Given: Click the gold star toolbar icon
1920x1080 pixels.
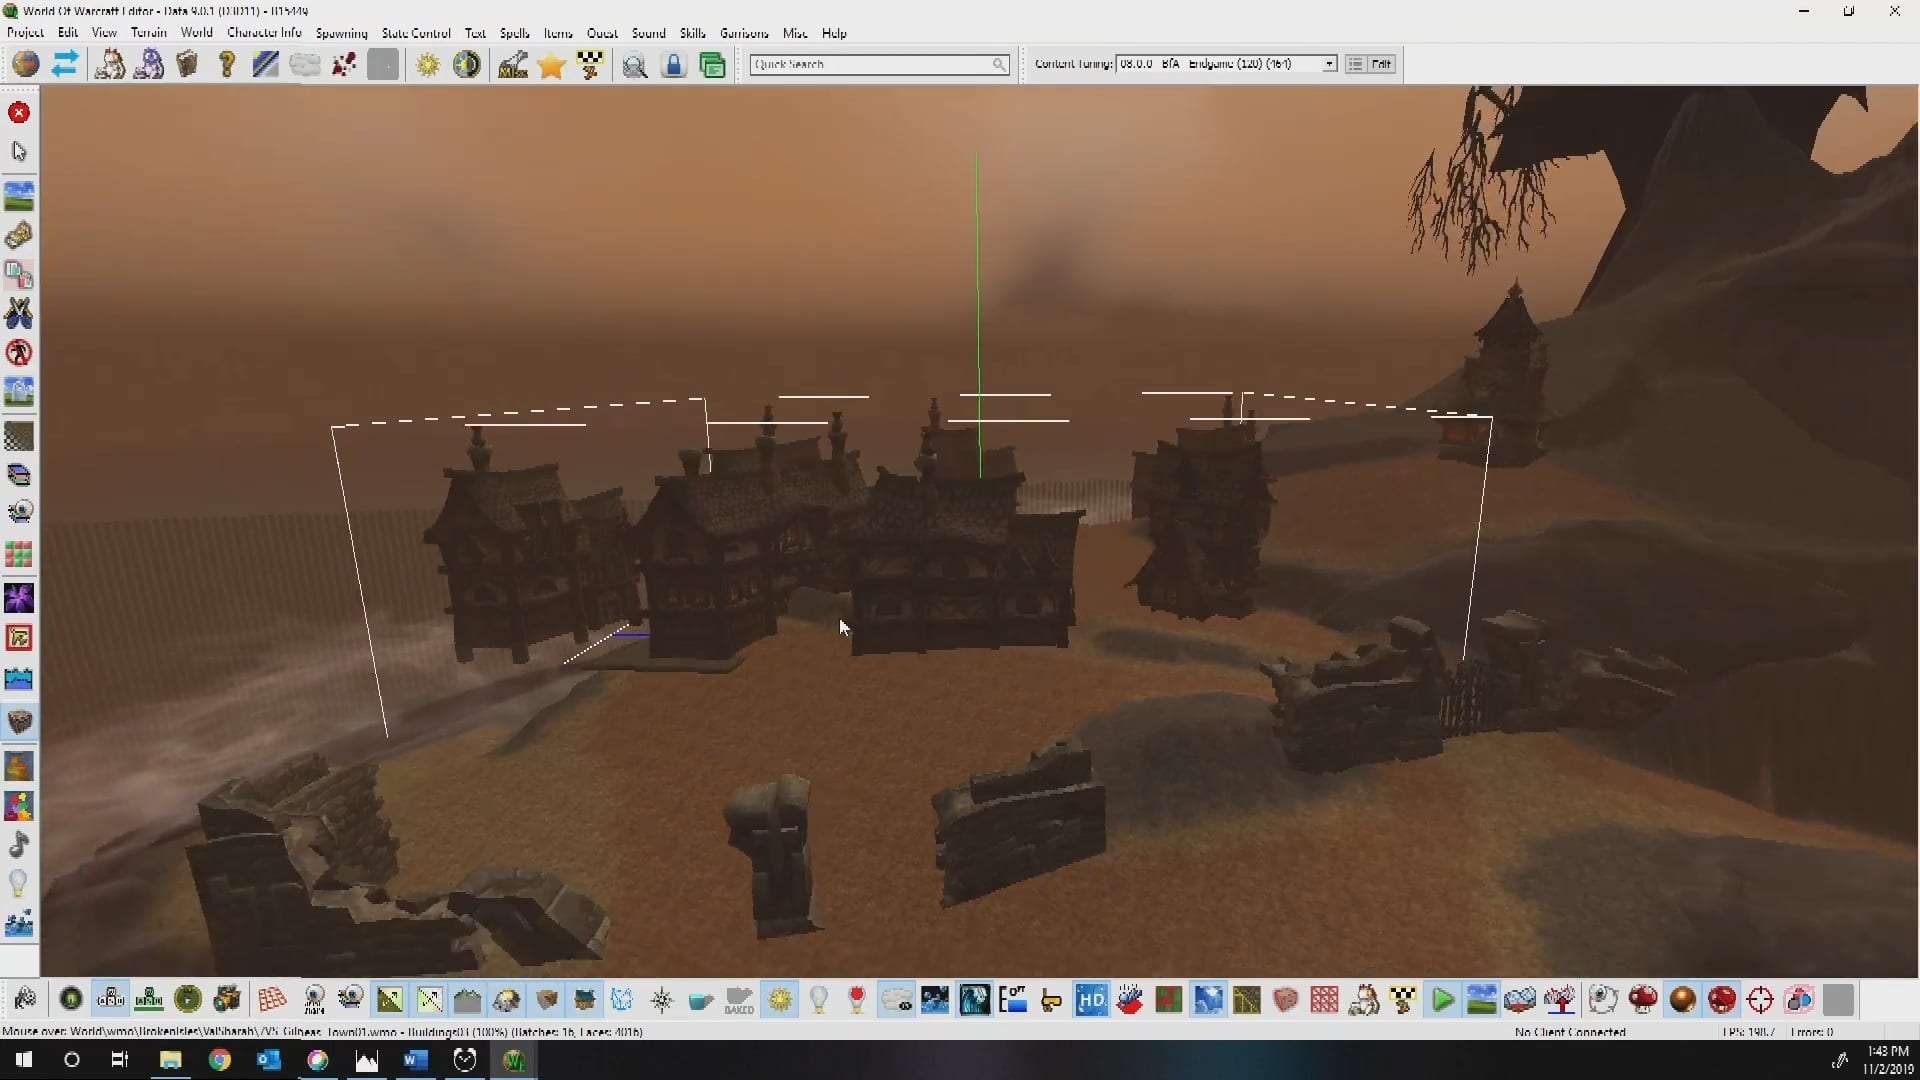Looking at the screenshot, I should point(551,66).
